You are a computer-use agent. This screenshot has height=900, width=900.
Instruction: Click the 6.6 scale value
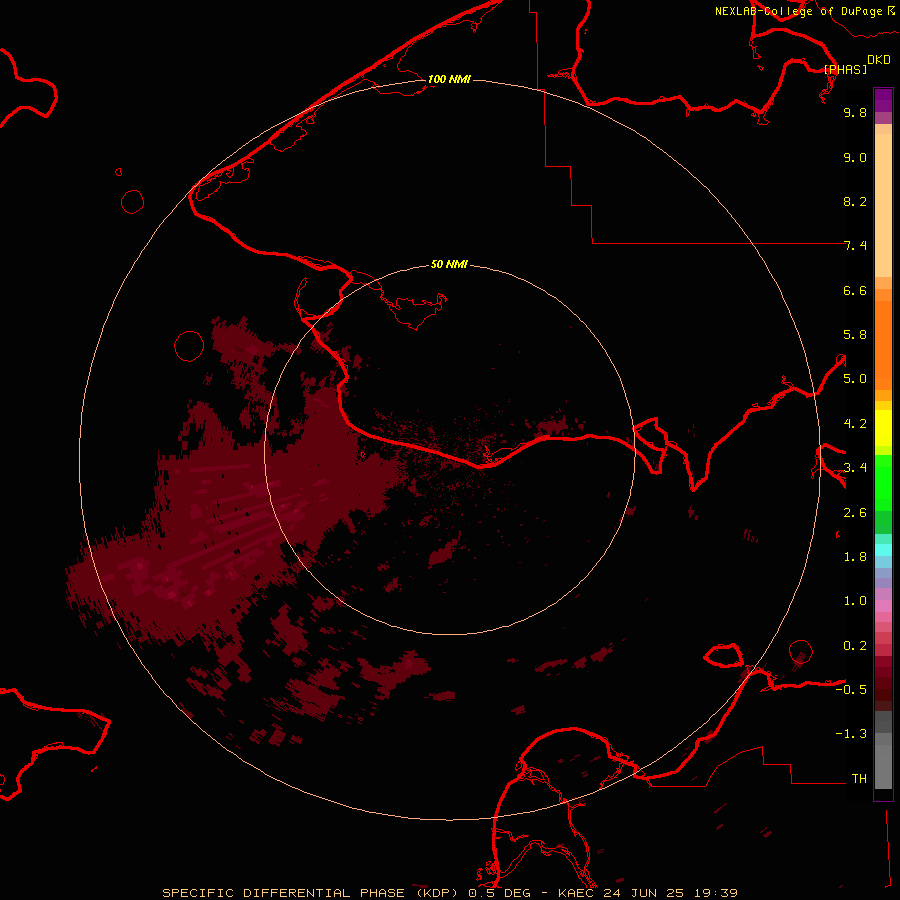[855, 290]
